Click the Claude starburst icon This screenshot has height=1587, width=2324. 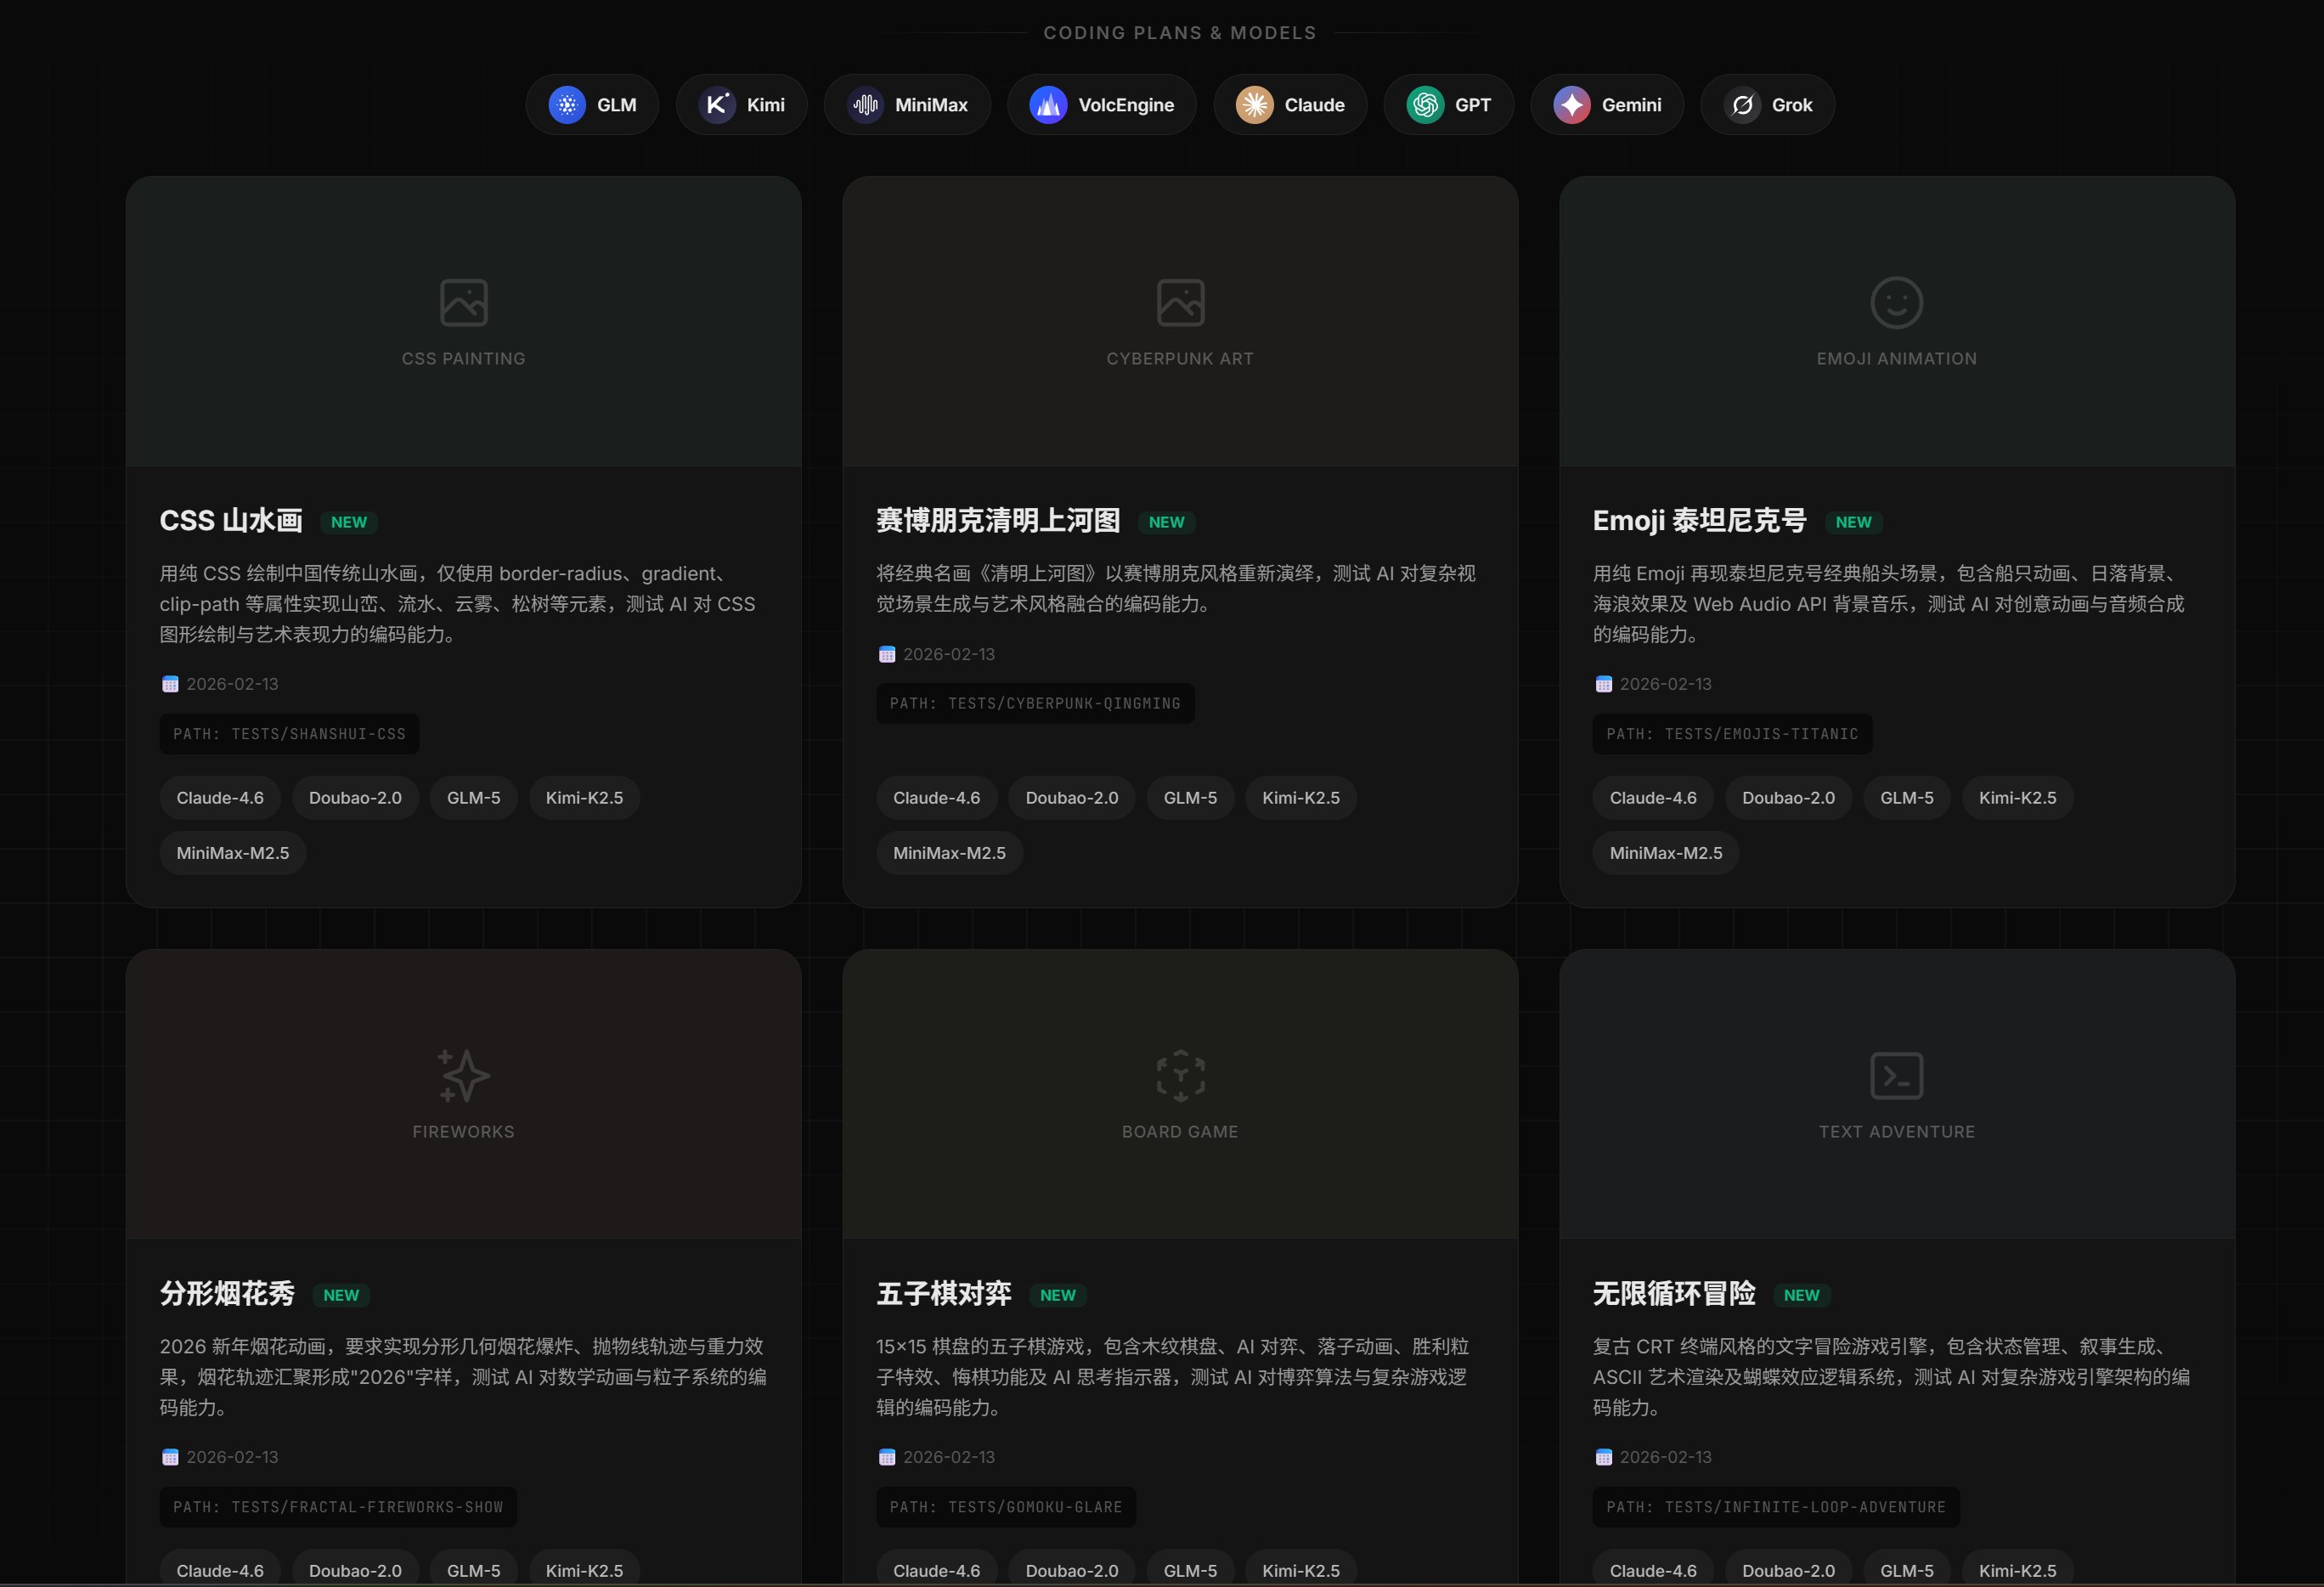[x=1254, y=105]
